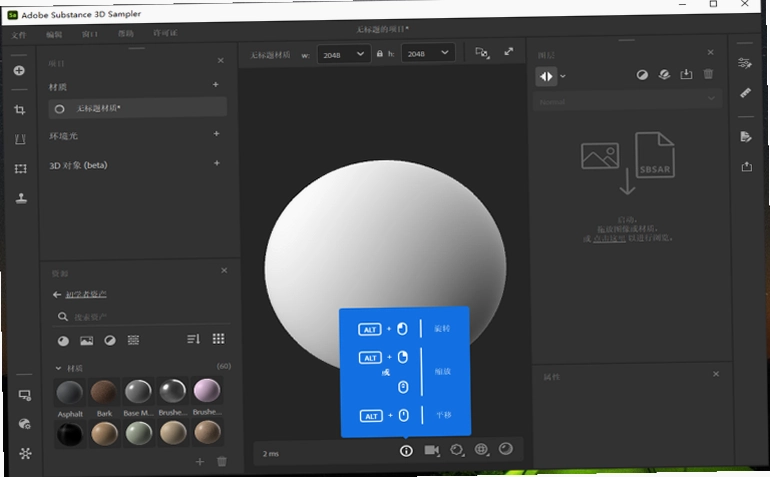
Task: Open the height 2048 dropdown
Action: (428, 53)
